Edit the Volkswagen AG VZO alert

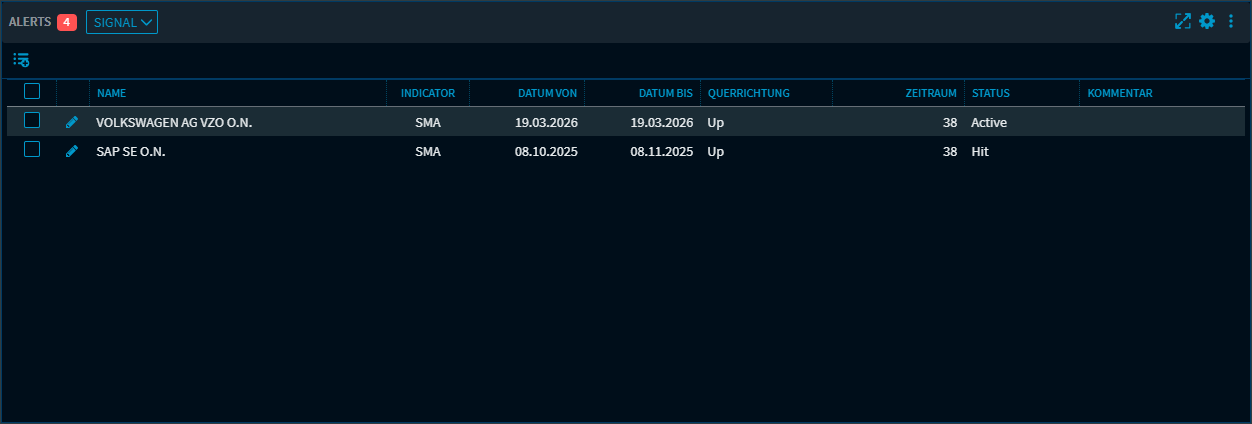(x=71, y=122)
